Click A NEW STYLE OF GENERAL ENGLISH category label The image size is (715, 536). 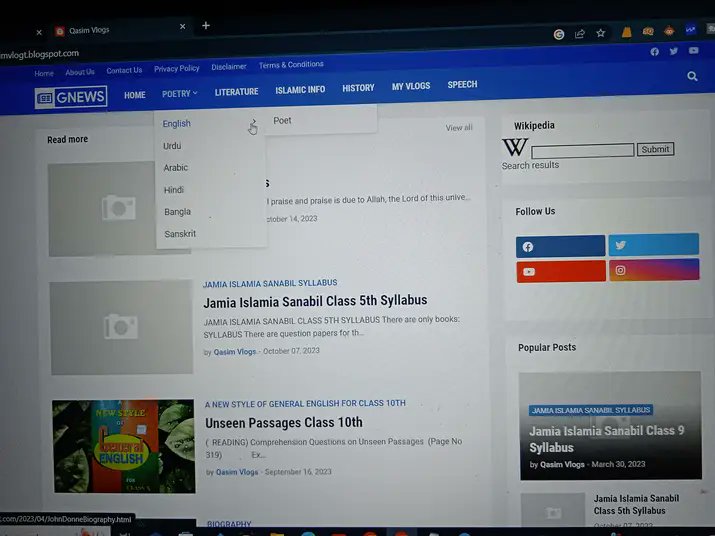(305, 404)
